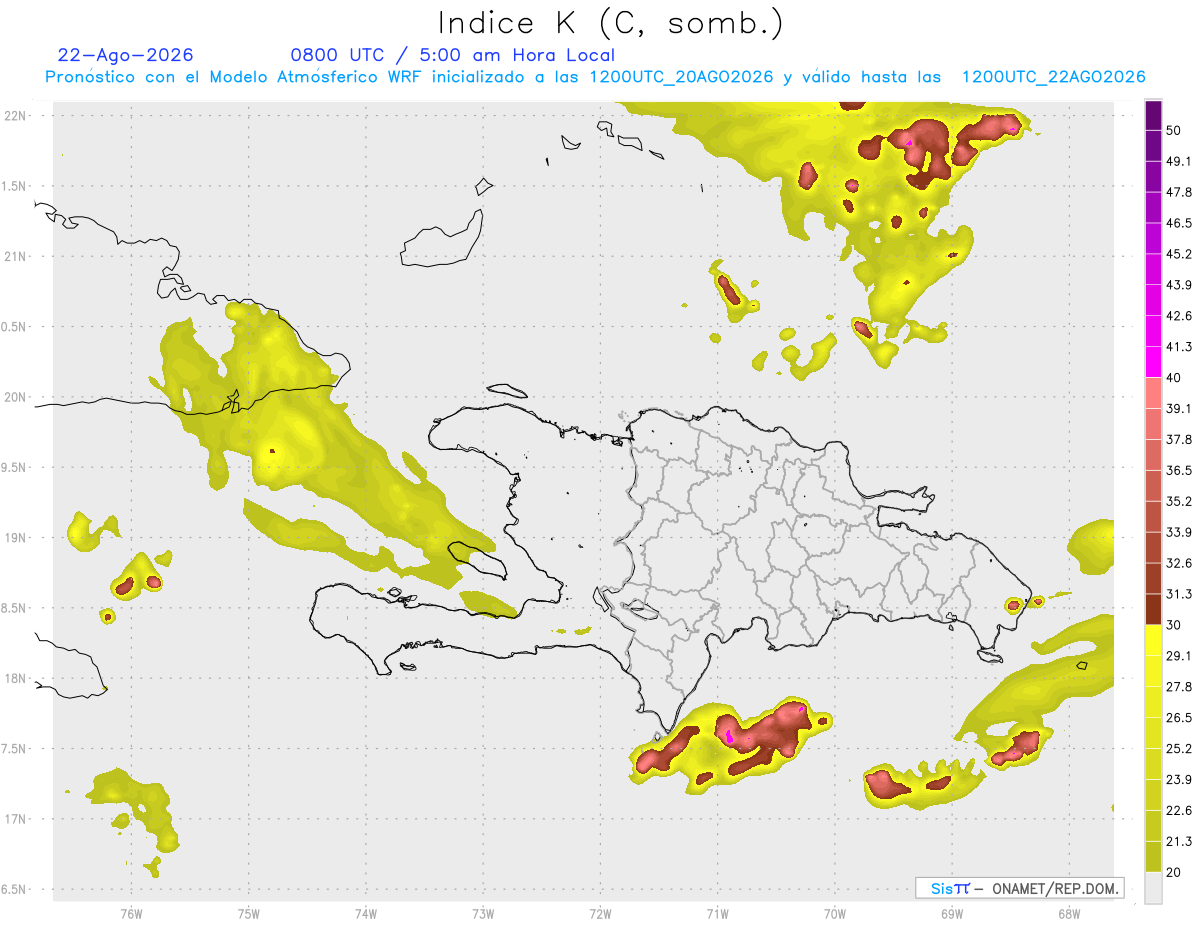
Task: Click the "29.1" color scale value
Action: (1179, 656)
